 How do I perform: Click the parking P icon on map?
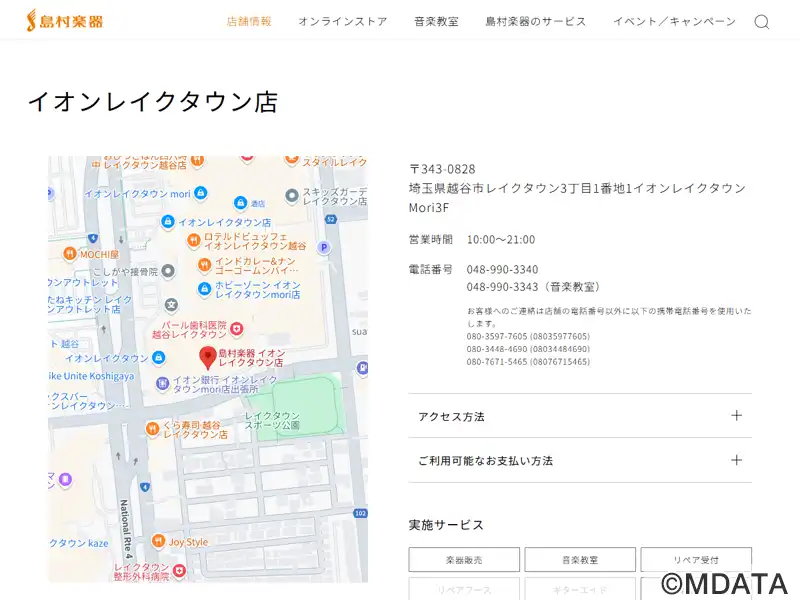tap(323, 248)
